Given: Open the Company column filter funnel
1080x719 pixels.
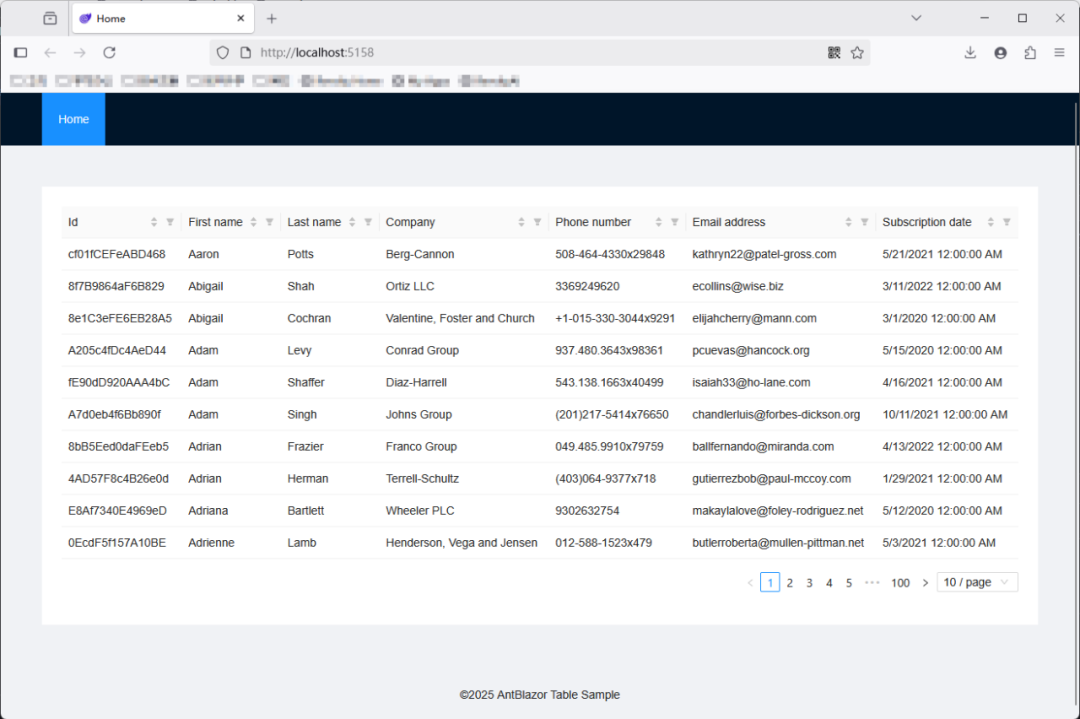Looking at the screenshot, I should click(x=536, y=221).
